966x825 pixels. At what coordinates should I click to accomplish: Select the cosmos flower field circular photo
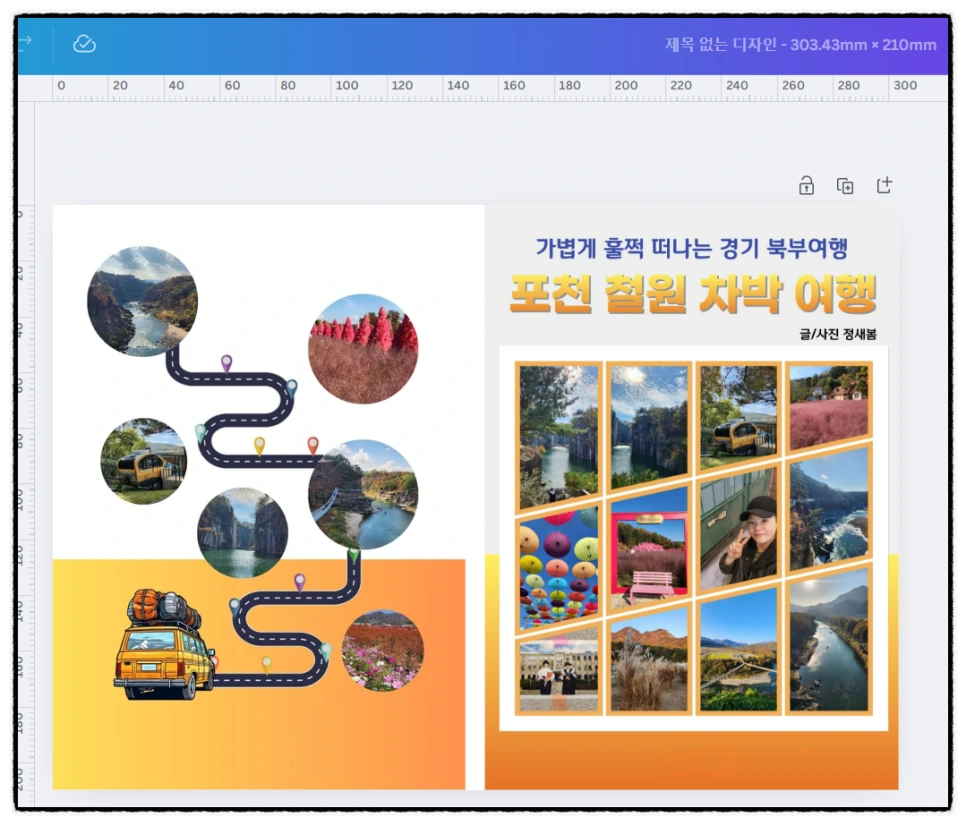point(383,650)
